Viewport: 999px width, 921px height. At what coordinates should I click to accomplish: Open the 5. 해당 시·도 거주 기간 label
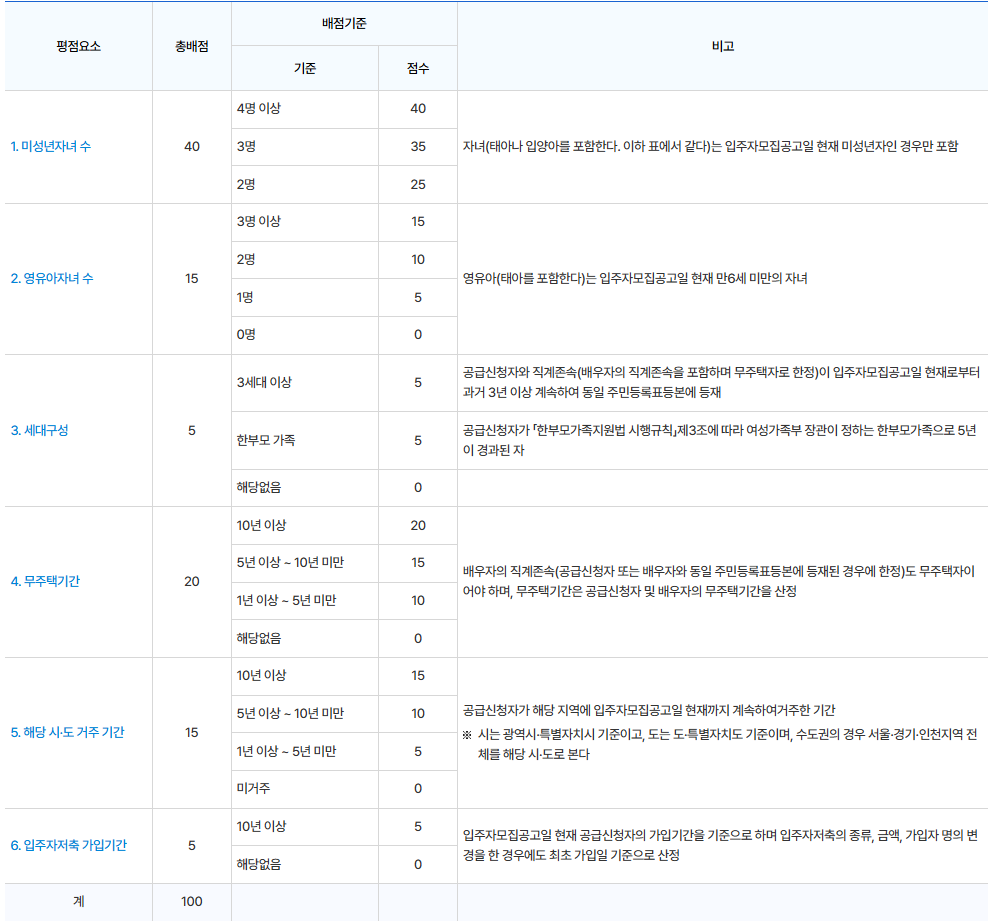(71, 732)
